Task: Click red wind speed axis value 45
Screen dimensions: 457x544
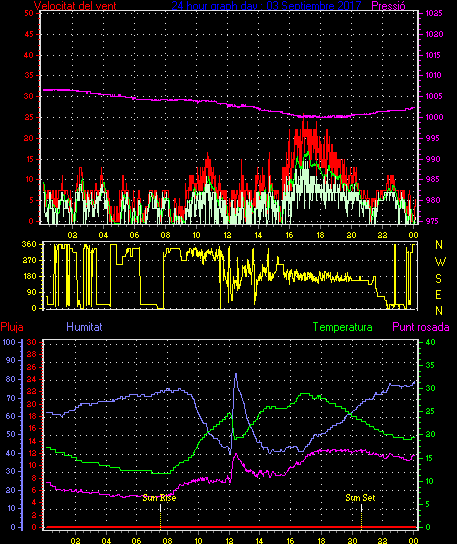Action: [29, 34]
